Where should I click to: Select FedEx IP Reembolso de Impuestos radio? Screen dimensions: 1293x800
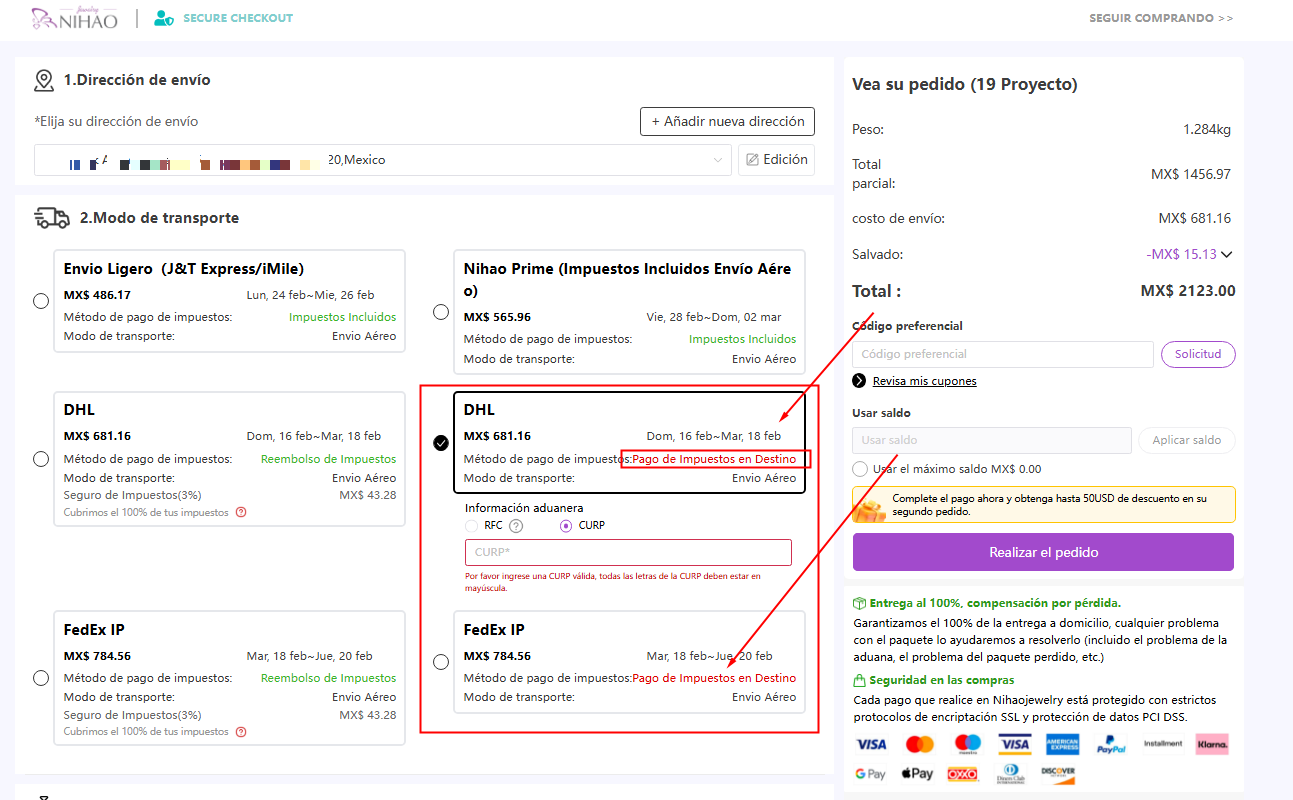[x=41, y=678]
